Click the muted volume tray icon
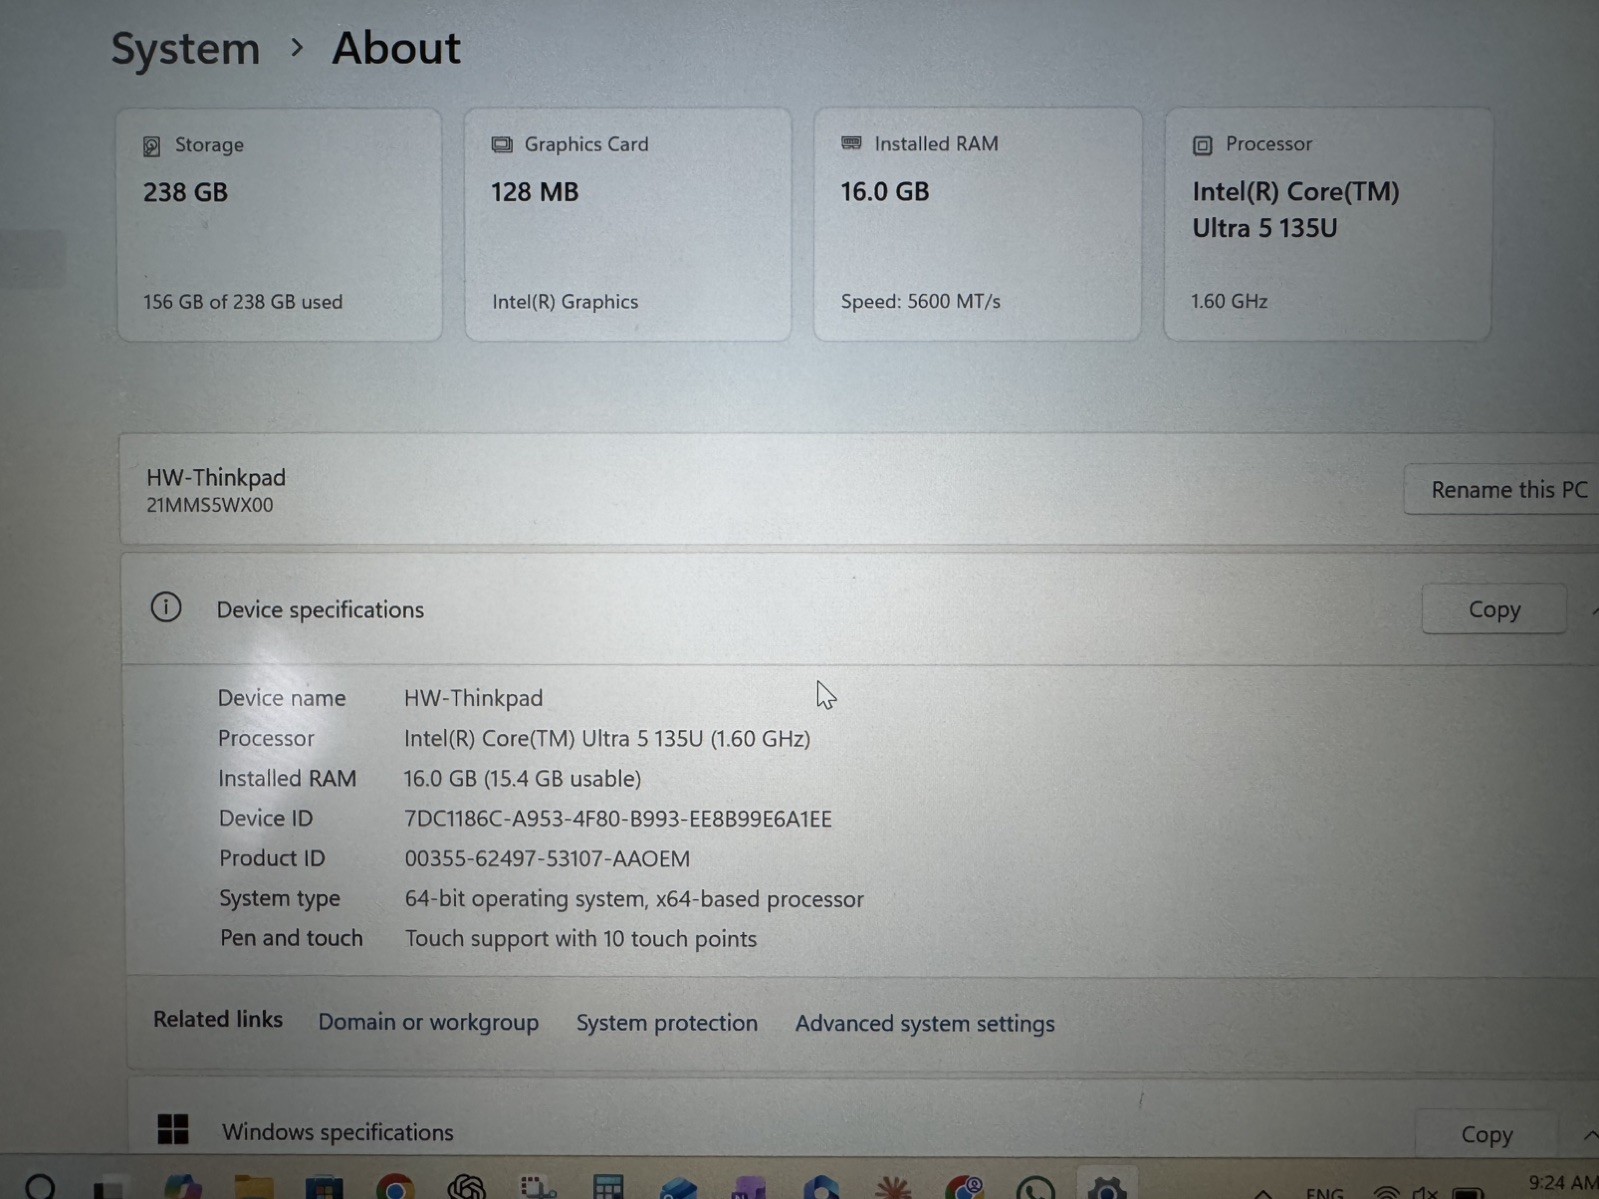 click(1425, 1192)
